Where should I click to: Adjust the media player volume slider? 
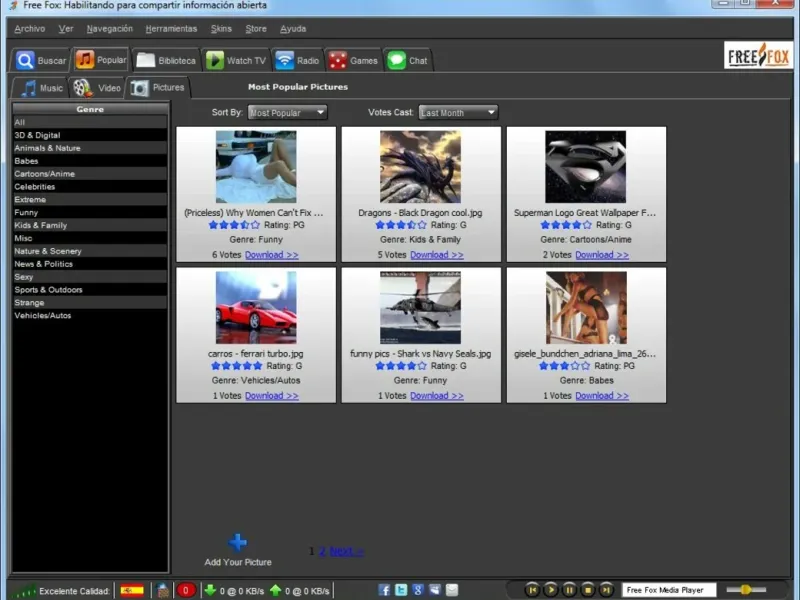(x=746, y=590)
